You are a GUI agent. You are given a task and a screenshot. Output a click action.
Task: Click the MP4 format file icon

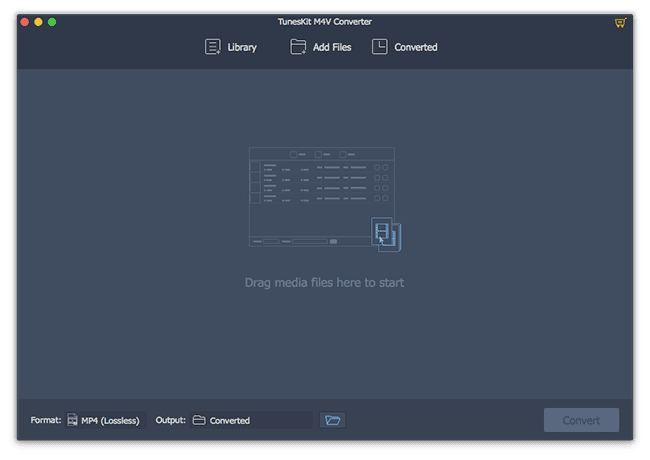[73, 420]
